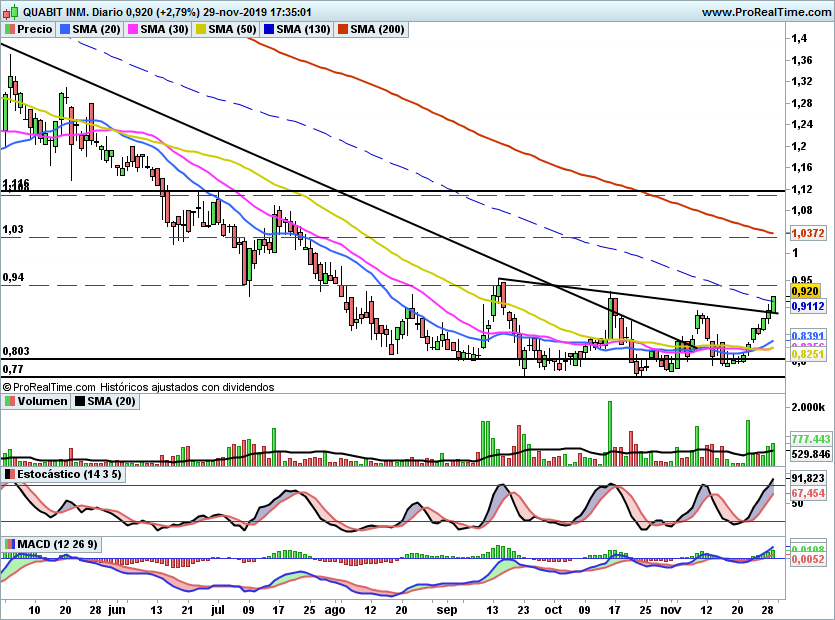
Task: Click the SMA (200) legend label
Action: tap(377, 29)
